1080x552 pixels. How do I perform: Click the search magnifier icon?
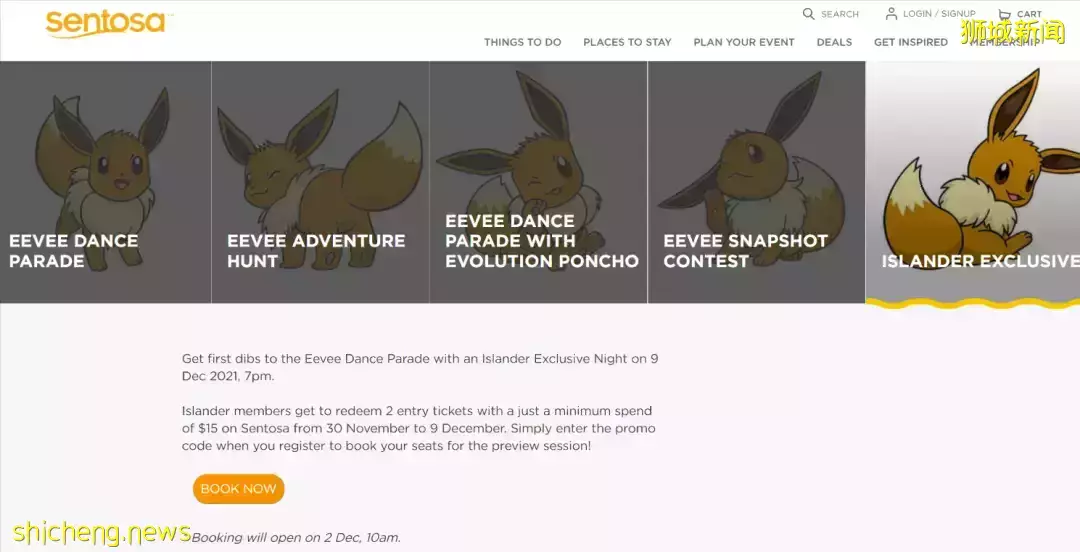(808, 14)
